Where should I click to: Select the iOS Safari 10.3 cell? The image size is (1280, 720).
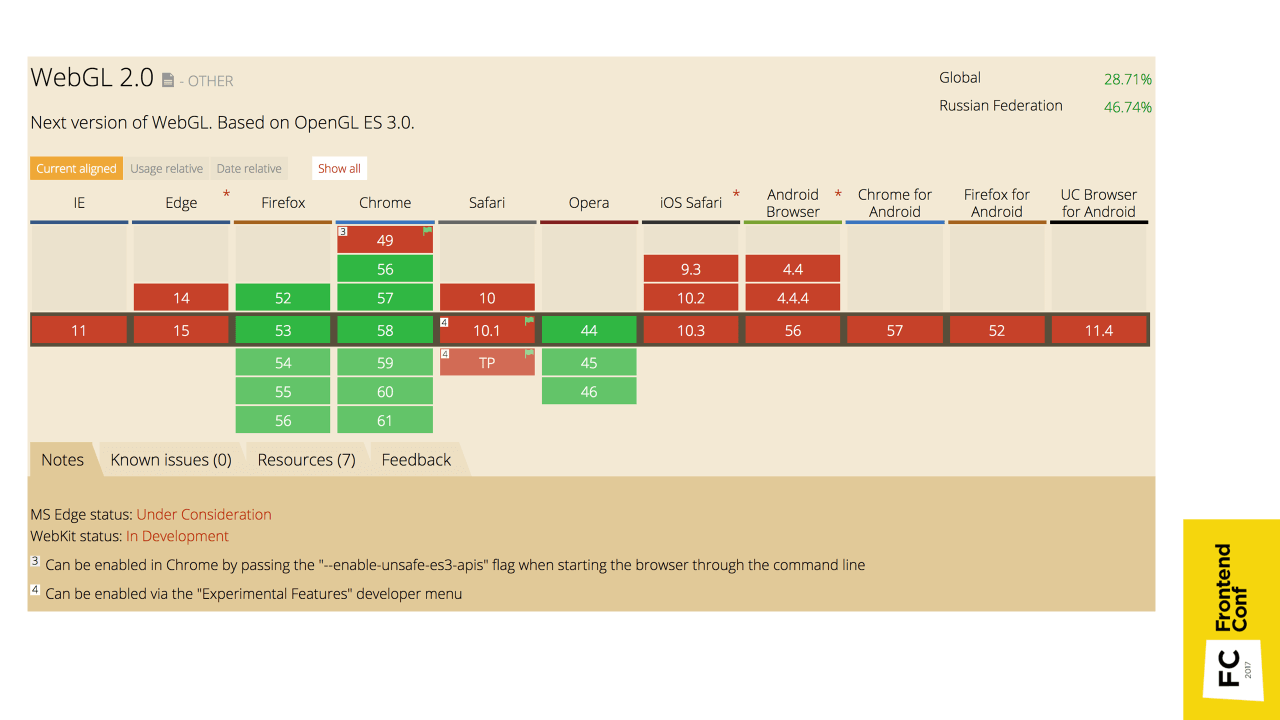(691, 330)
